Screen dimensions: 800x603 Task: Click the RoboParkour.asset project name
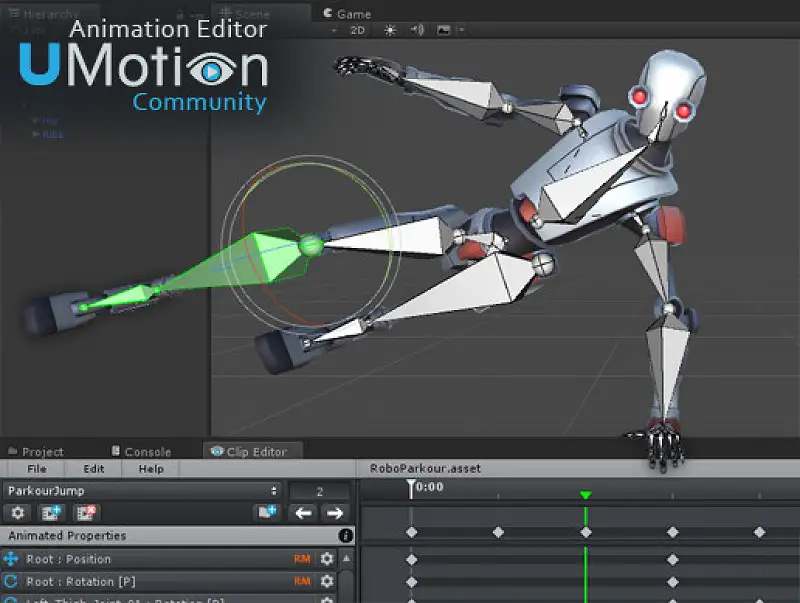point(425,468)
